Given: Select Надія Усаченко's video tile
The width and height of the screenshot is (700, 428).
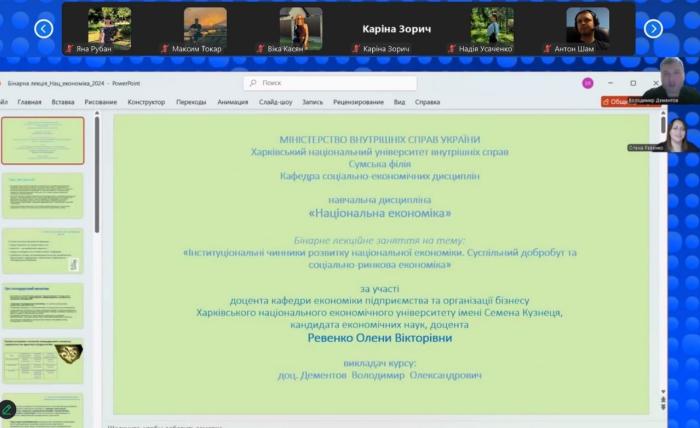Looking at the screenshot, I should click(x=493, y=28).
